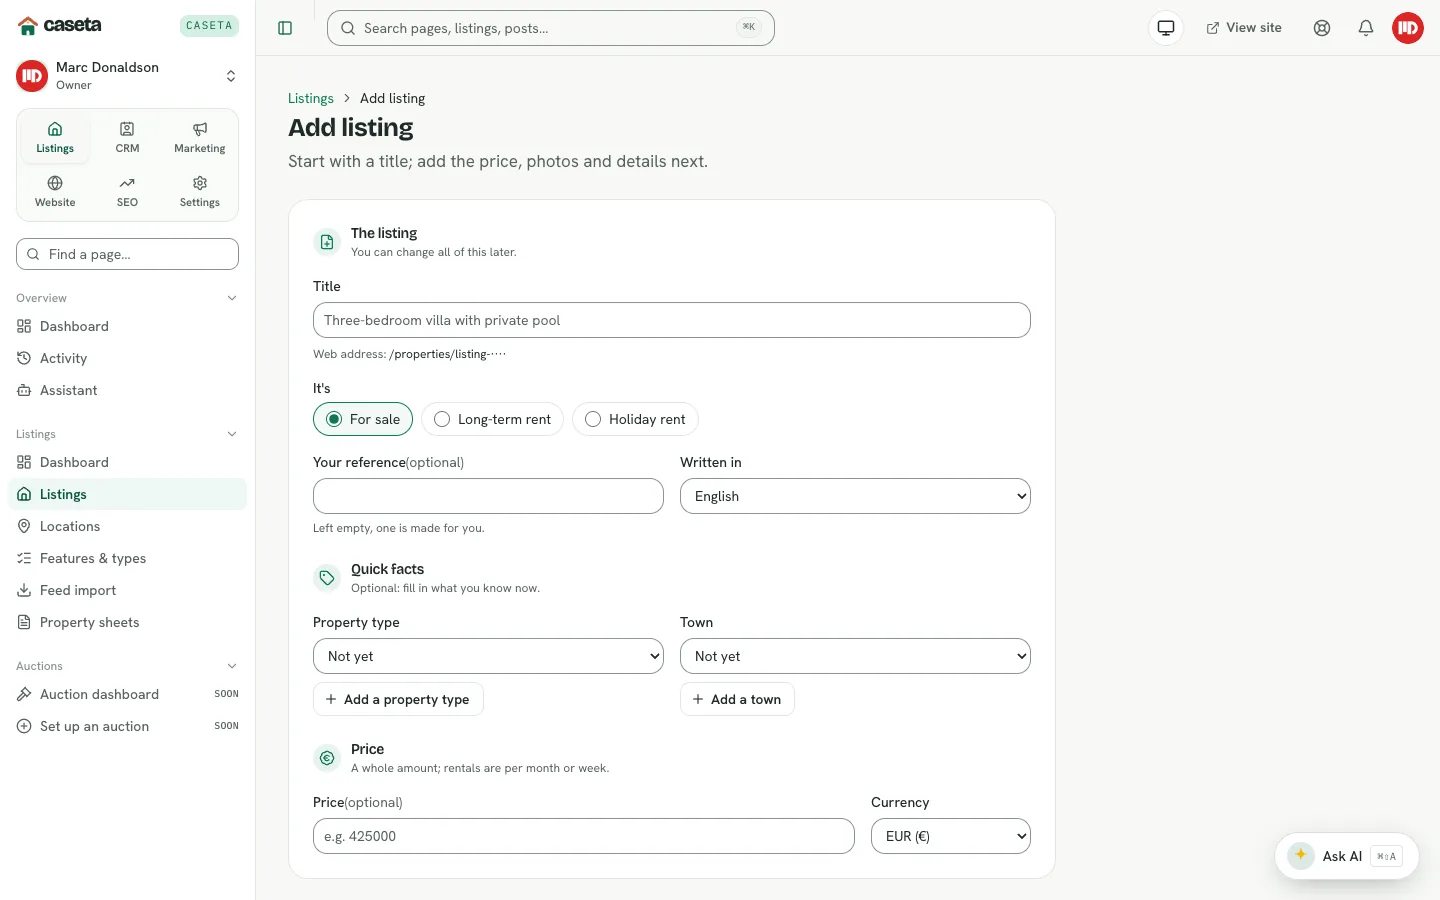This screenshot has width=1440, height=900.
Task: Click the global search box
Action: pyautogui.click(x=551, y=28)
